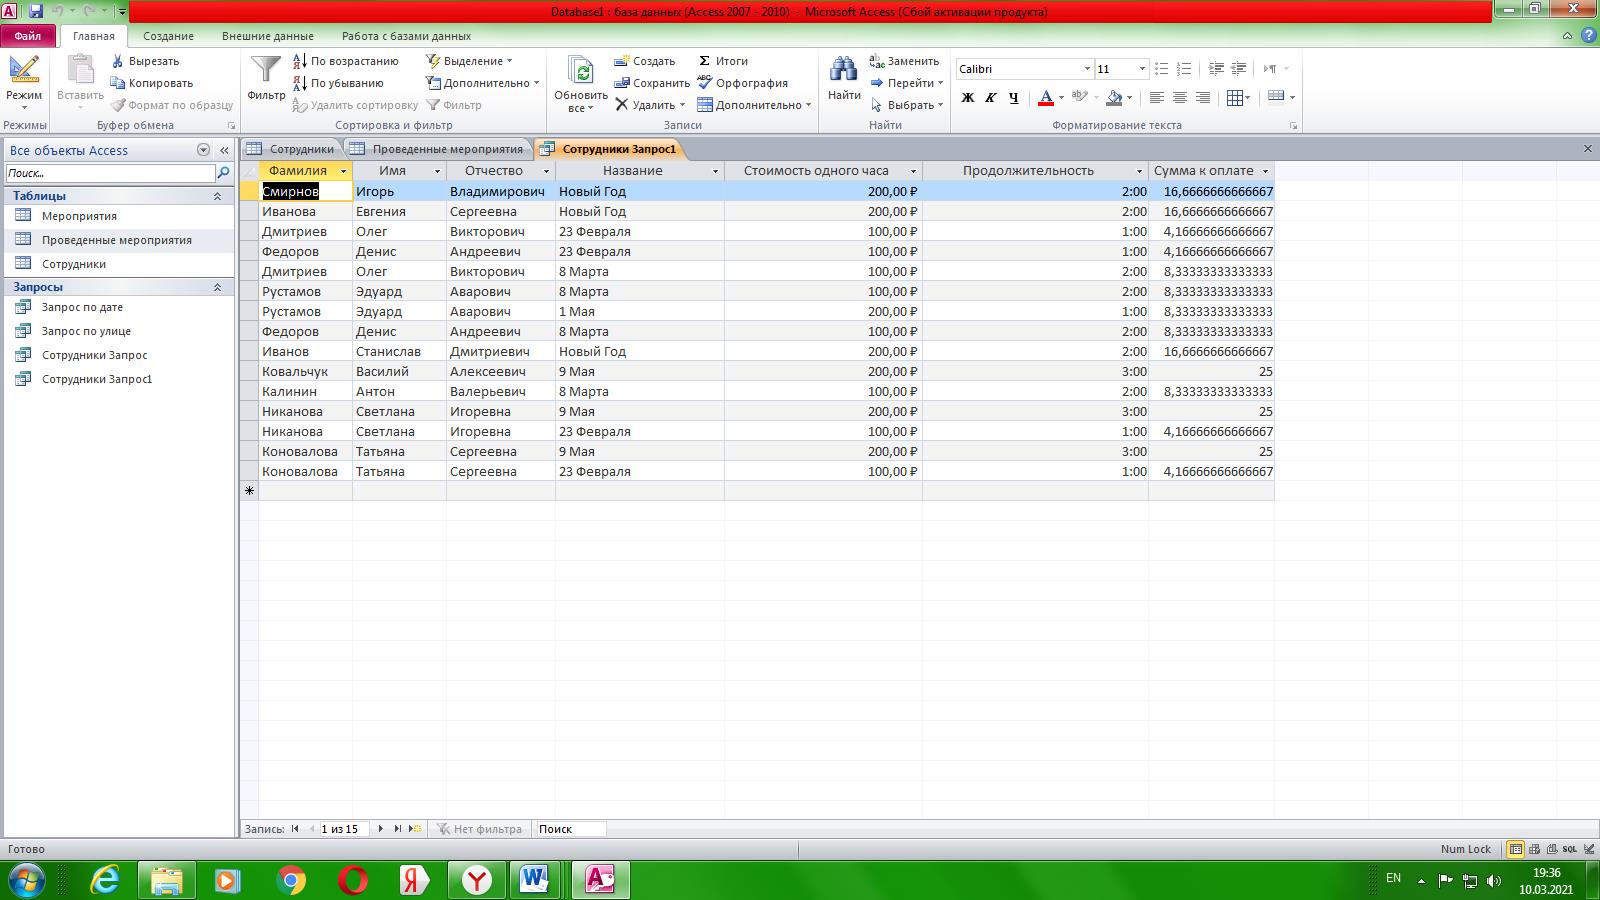Open Стоимость одного часа column dropdown
Image resolution: width=1600 pixels, height=900 pixels.
tap(913, 171)
